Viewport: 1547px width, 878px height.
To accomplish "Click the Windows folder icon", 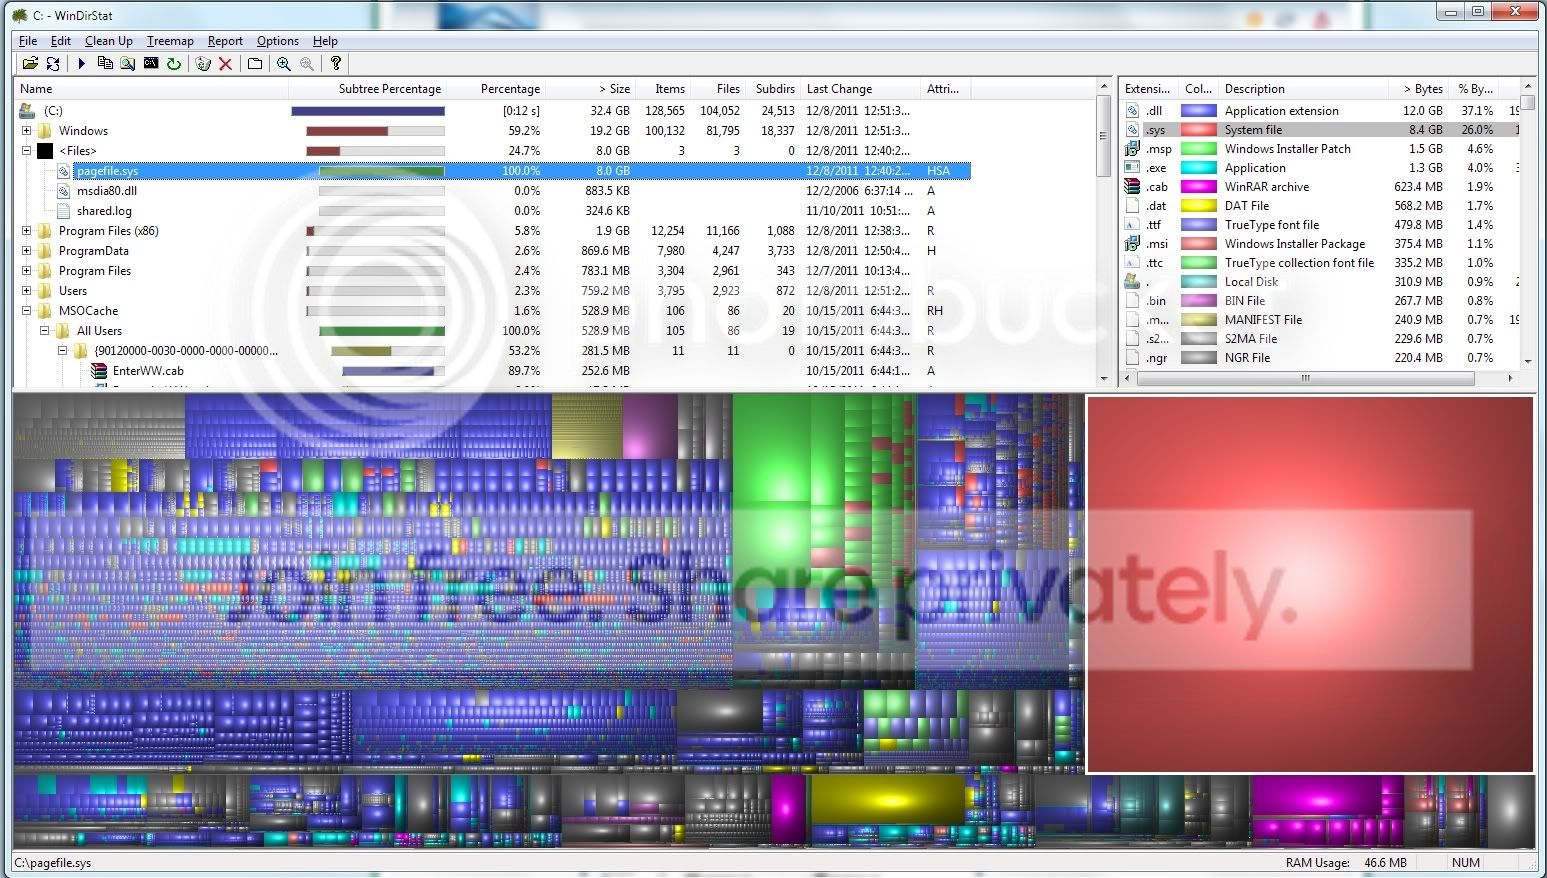I will (x=45, y=131).
